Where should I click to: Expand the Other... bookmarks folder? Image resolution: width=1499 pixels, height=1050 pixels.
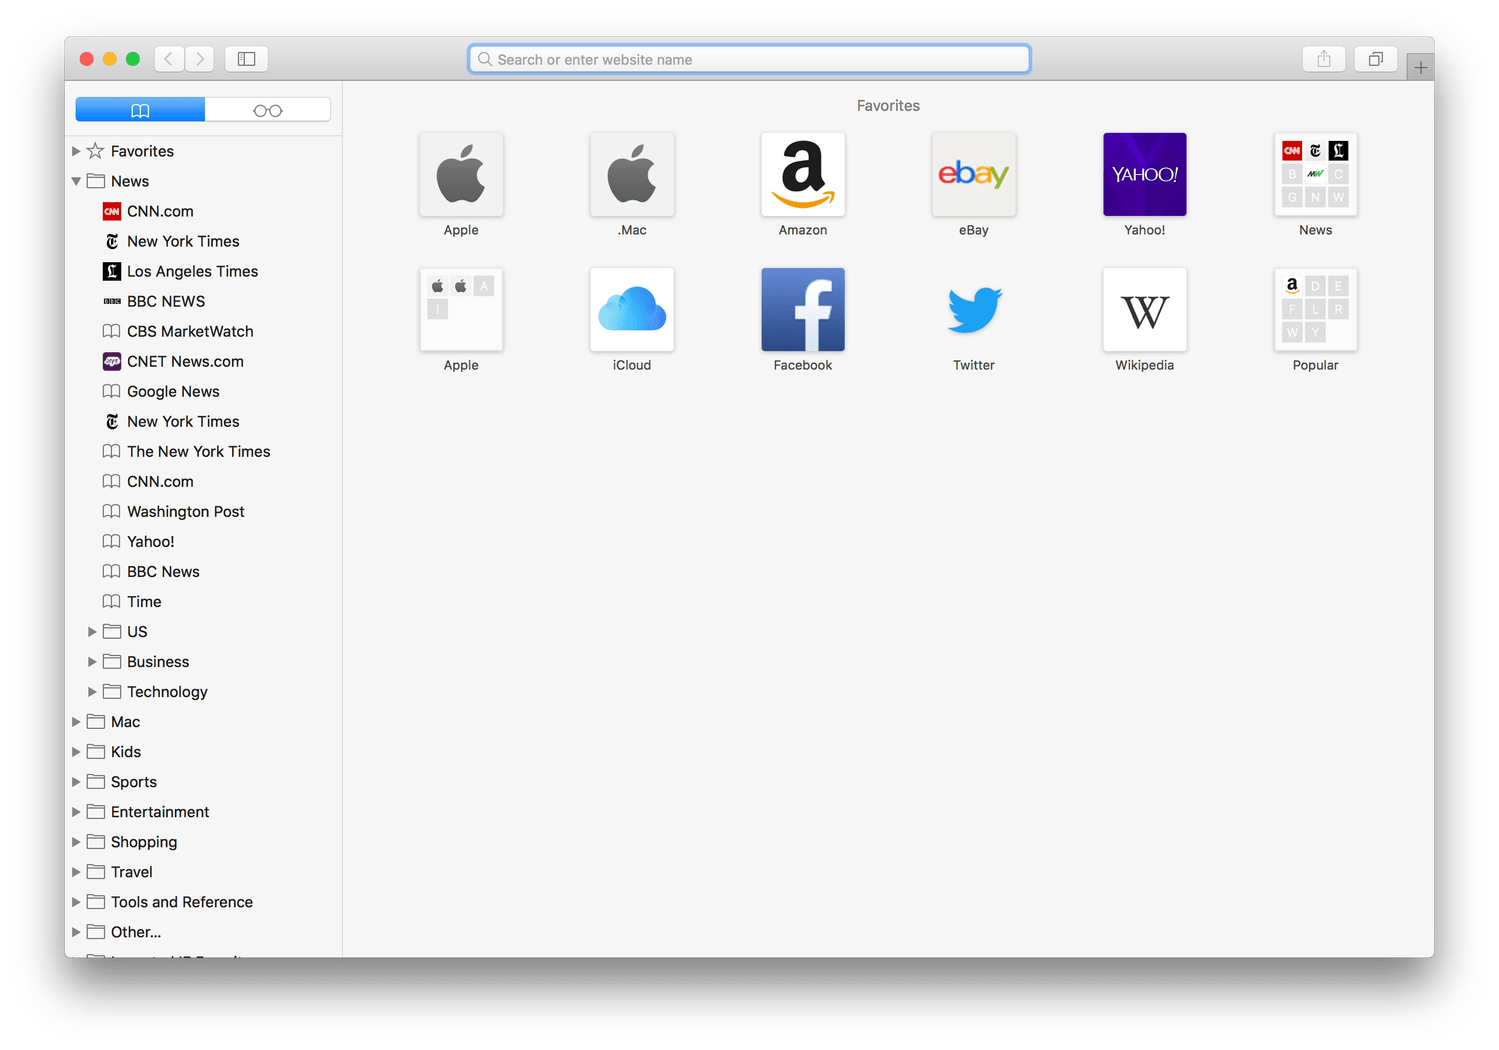pyautogui.click(x=76, y=931)
